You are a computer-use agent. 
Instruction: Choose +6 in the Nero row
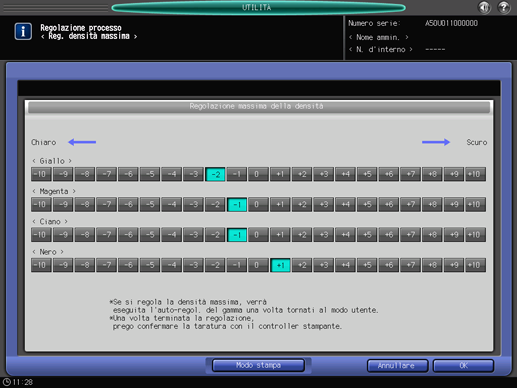point(389,265)
